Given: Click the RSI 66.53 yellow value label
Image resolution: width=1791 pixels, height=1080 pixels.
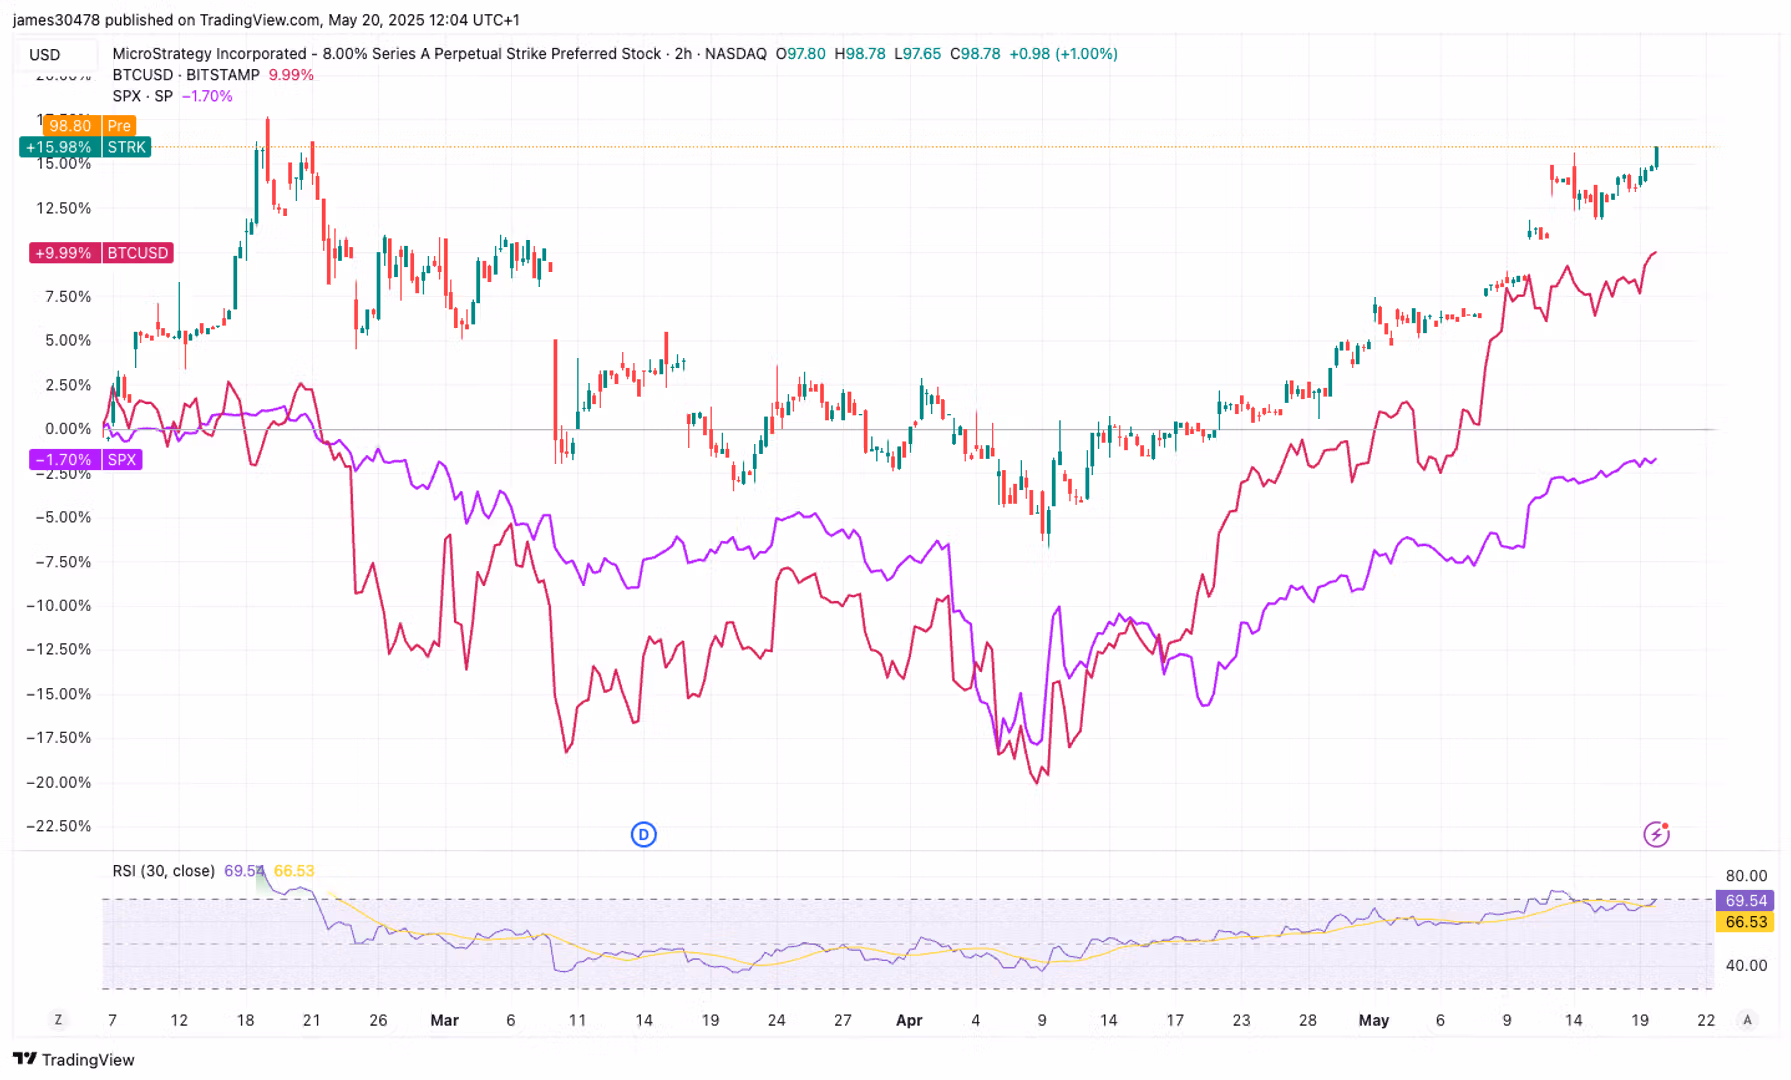Looking at the screenshot, I should point(1745,922).
